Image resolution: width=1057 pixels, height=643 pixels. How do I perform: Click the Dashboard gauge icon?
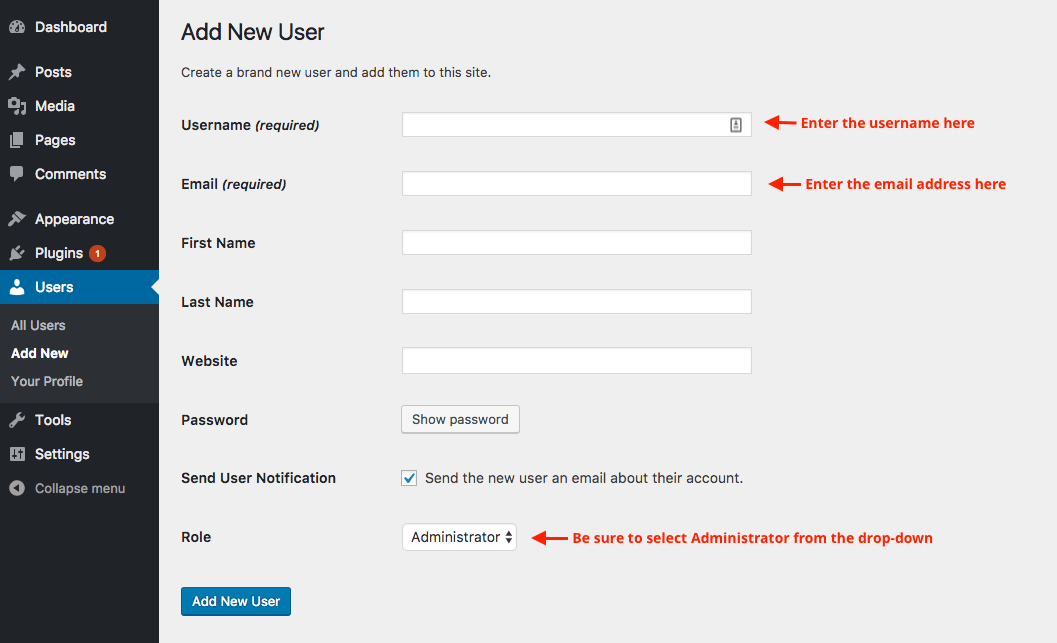tap(17, 27)
